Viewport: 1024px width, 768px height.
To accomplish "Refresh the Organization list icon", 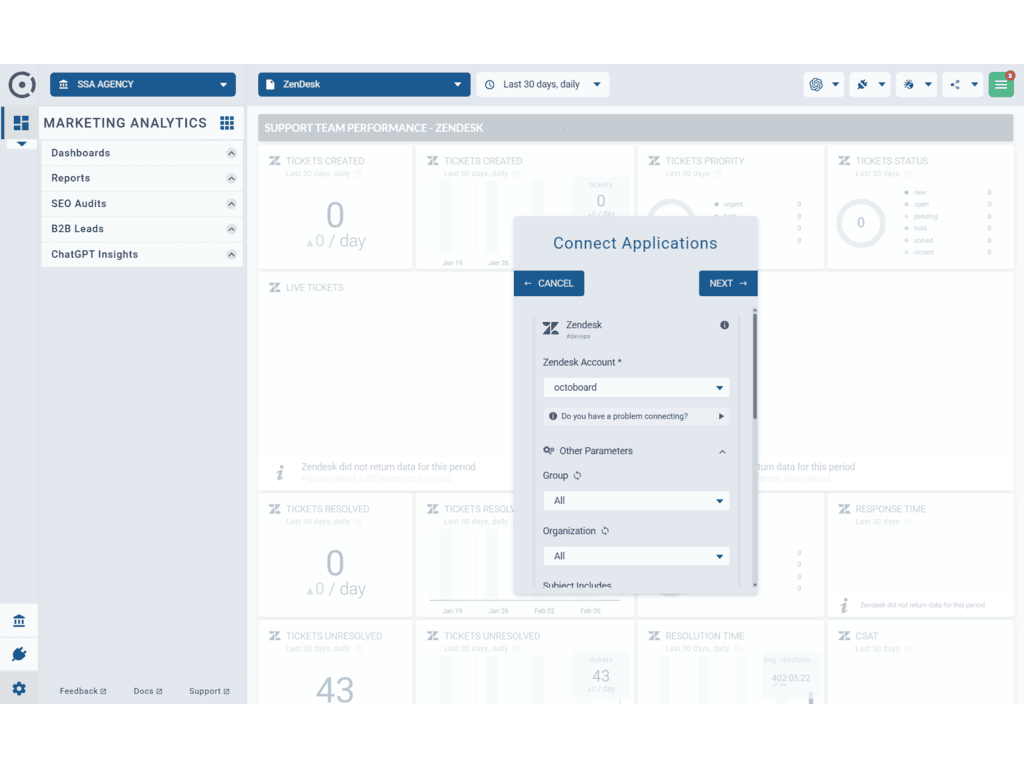I will point(605,531).
